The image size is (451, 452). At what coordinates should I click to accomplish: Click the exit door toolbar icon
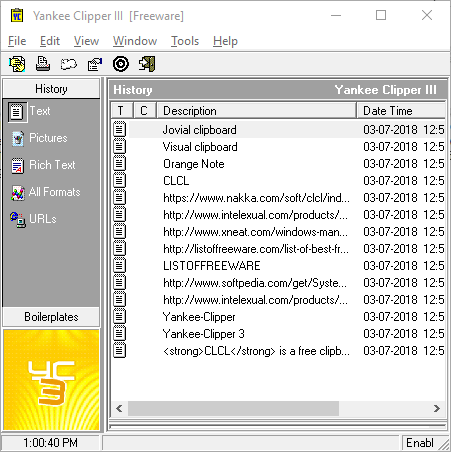click(x=147, y=64)
